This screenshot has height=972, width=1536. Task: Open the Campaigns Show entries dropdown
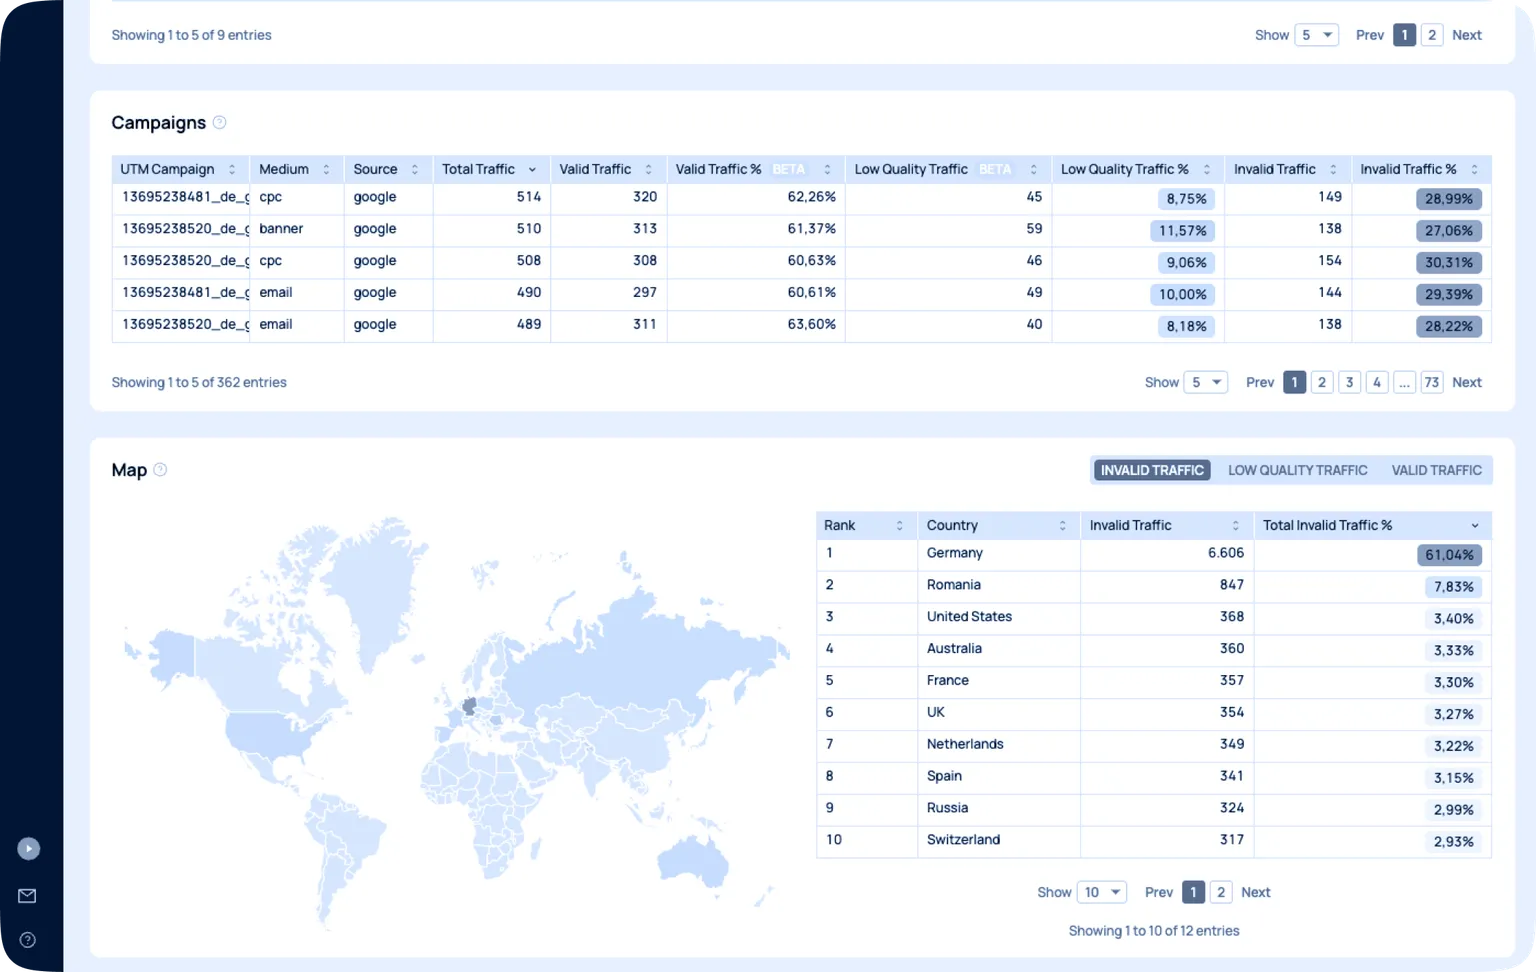tap(1205, 383)
